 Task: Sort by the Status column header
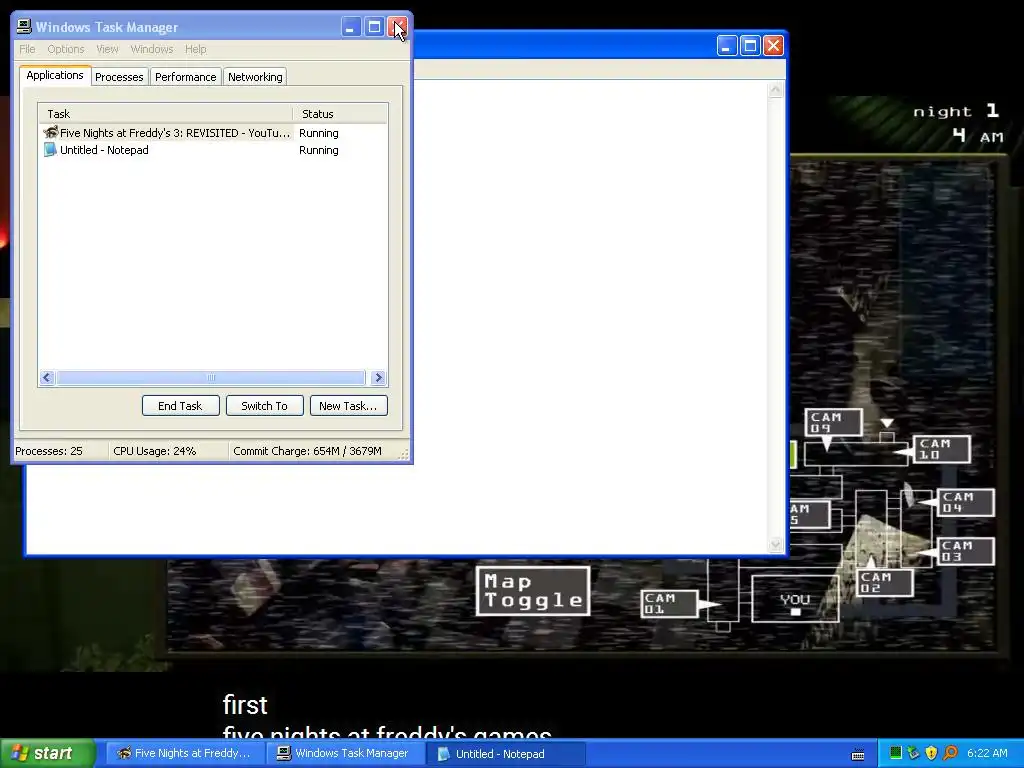click(340, 114)
